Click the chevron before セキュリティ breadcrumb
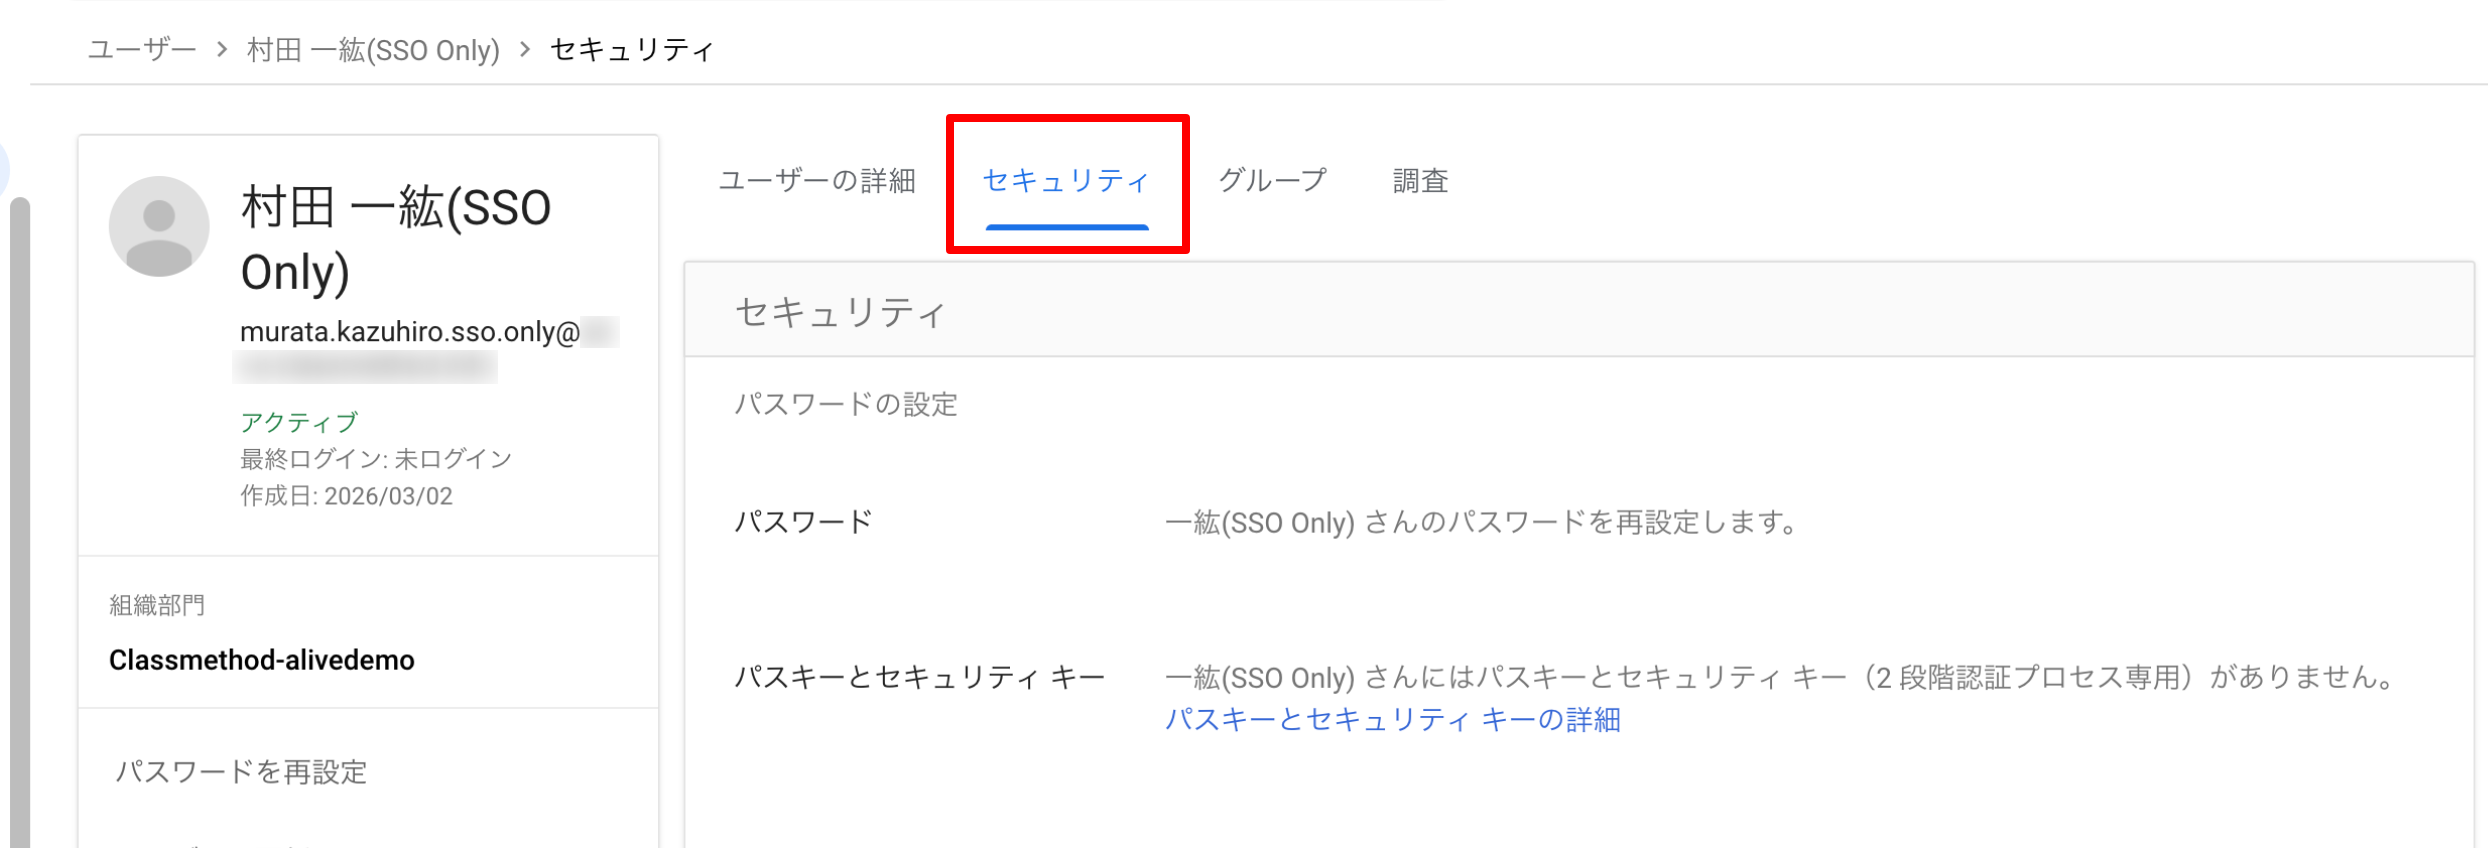The image size is (2488, 848). 525,49
